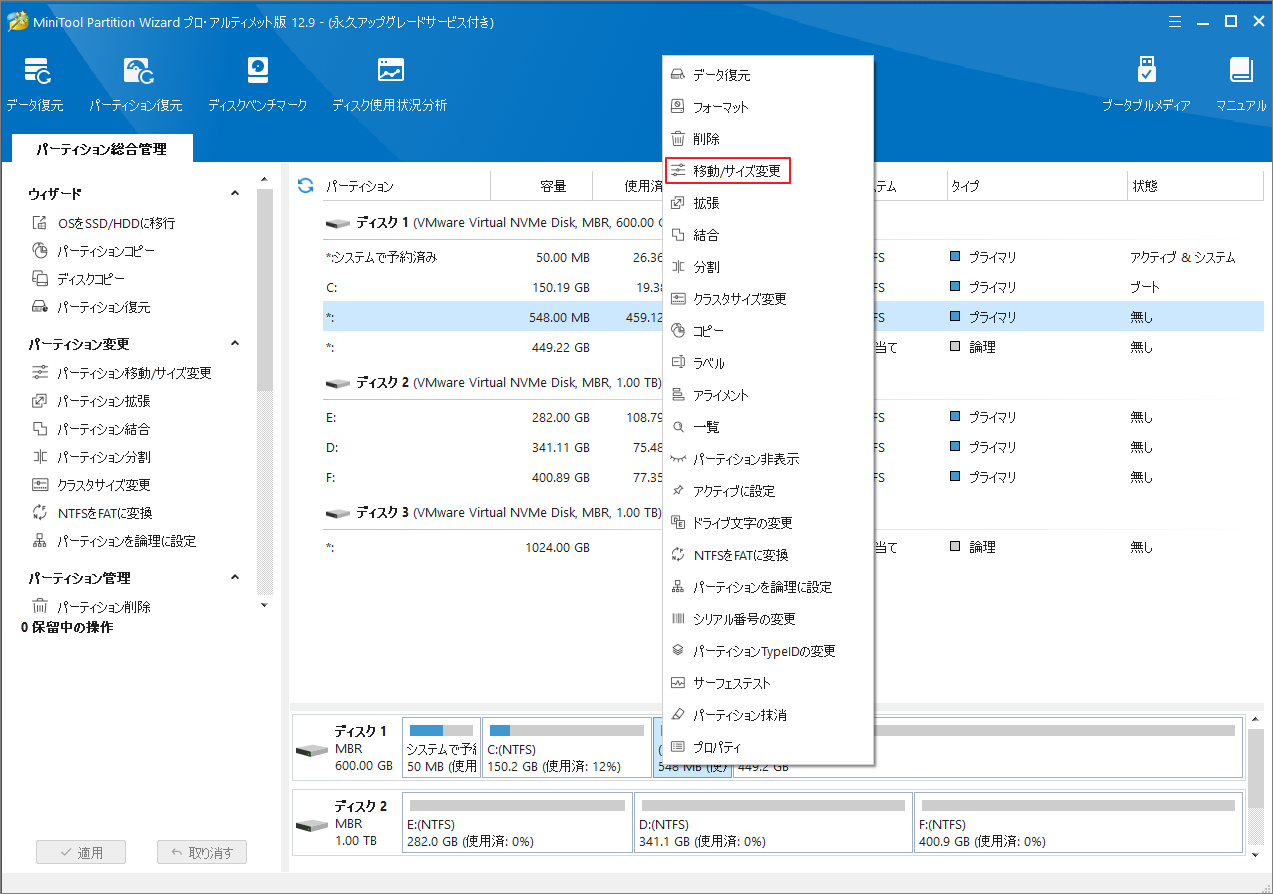1273x894 pixels.
Task: Click sidebar scrollbar up arrow
Action: click(264, 180)
